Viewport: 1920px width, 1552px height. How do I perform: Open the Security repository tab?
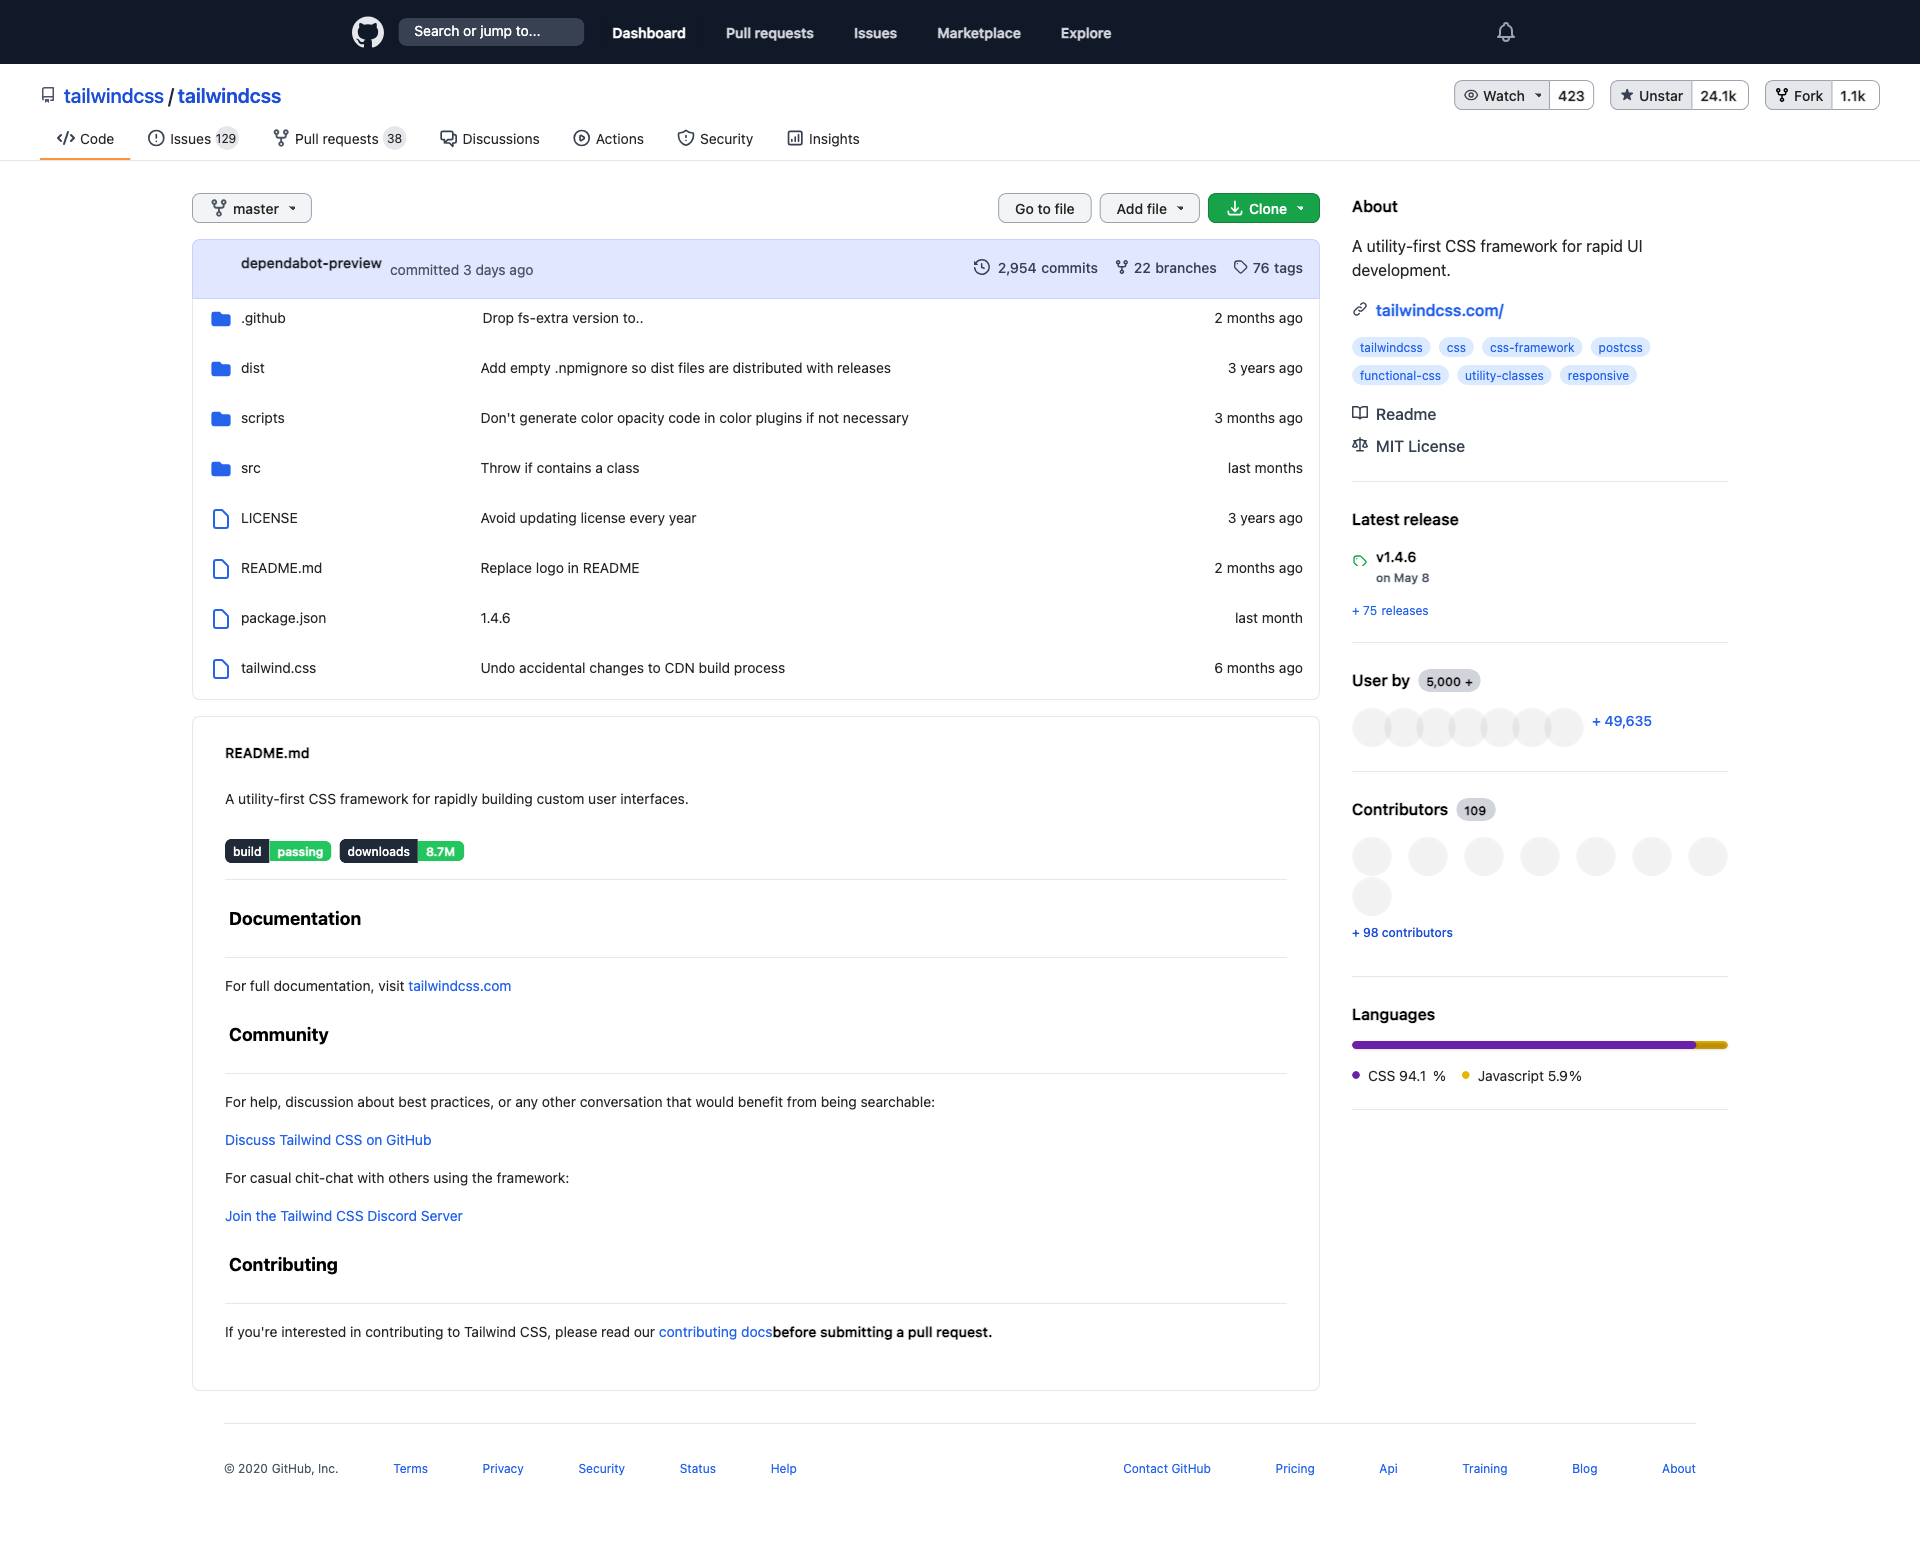pyautogui.click(x=715, y=139)
